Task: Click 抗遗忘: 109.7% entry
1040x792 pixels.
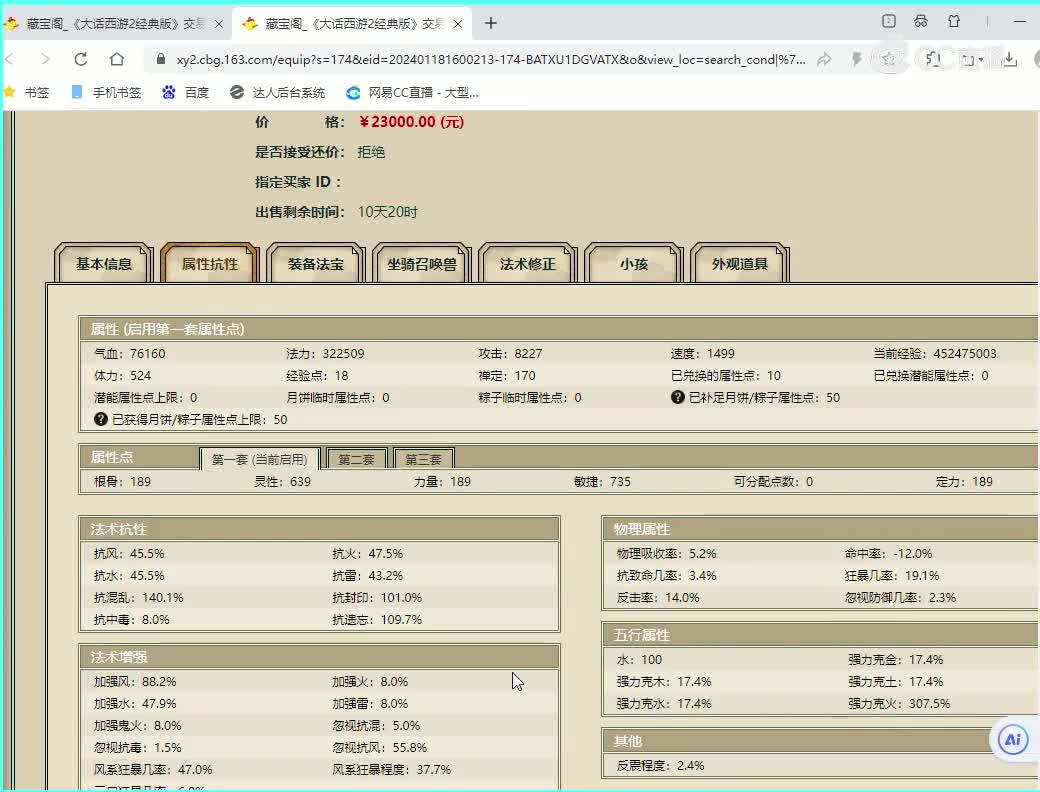Action: (377, 620)
